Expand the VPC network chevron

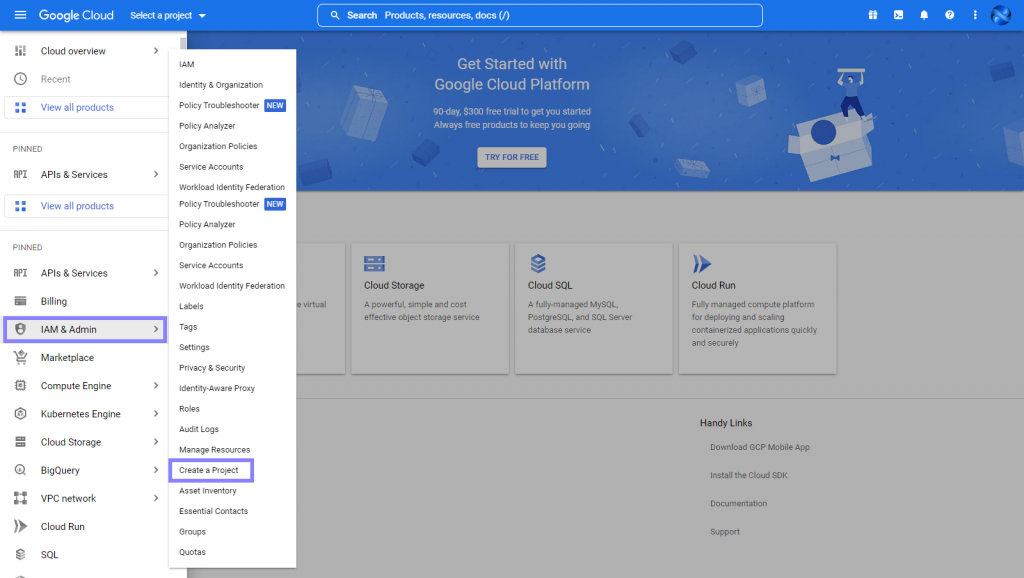(155, 498)
